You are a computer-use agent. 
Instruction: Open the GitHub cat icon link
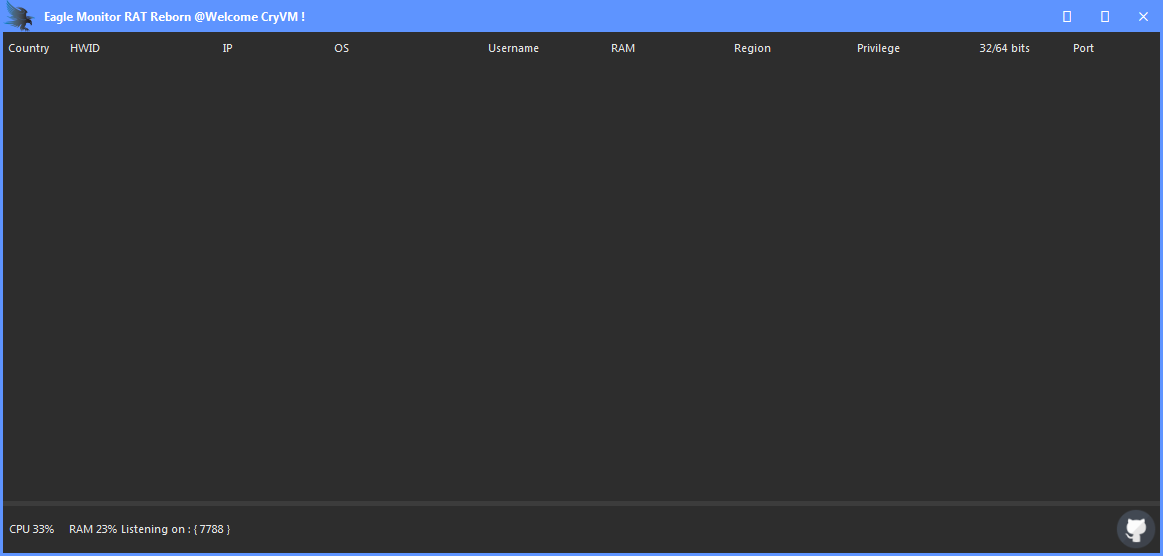1135,529
